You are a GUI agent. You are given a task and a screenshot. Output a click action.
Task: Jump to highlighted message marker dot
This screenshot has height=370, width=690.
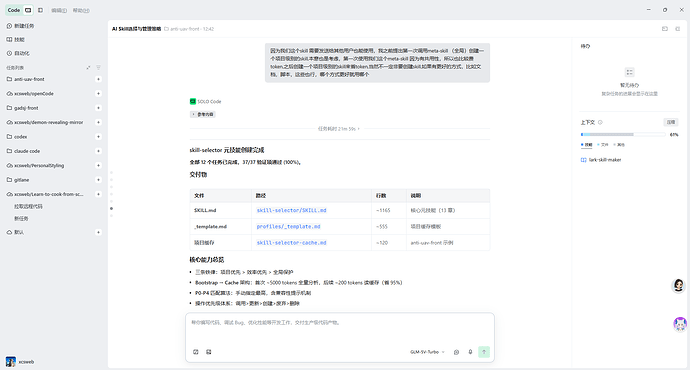click(x=111, y=209)
